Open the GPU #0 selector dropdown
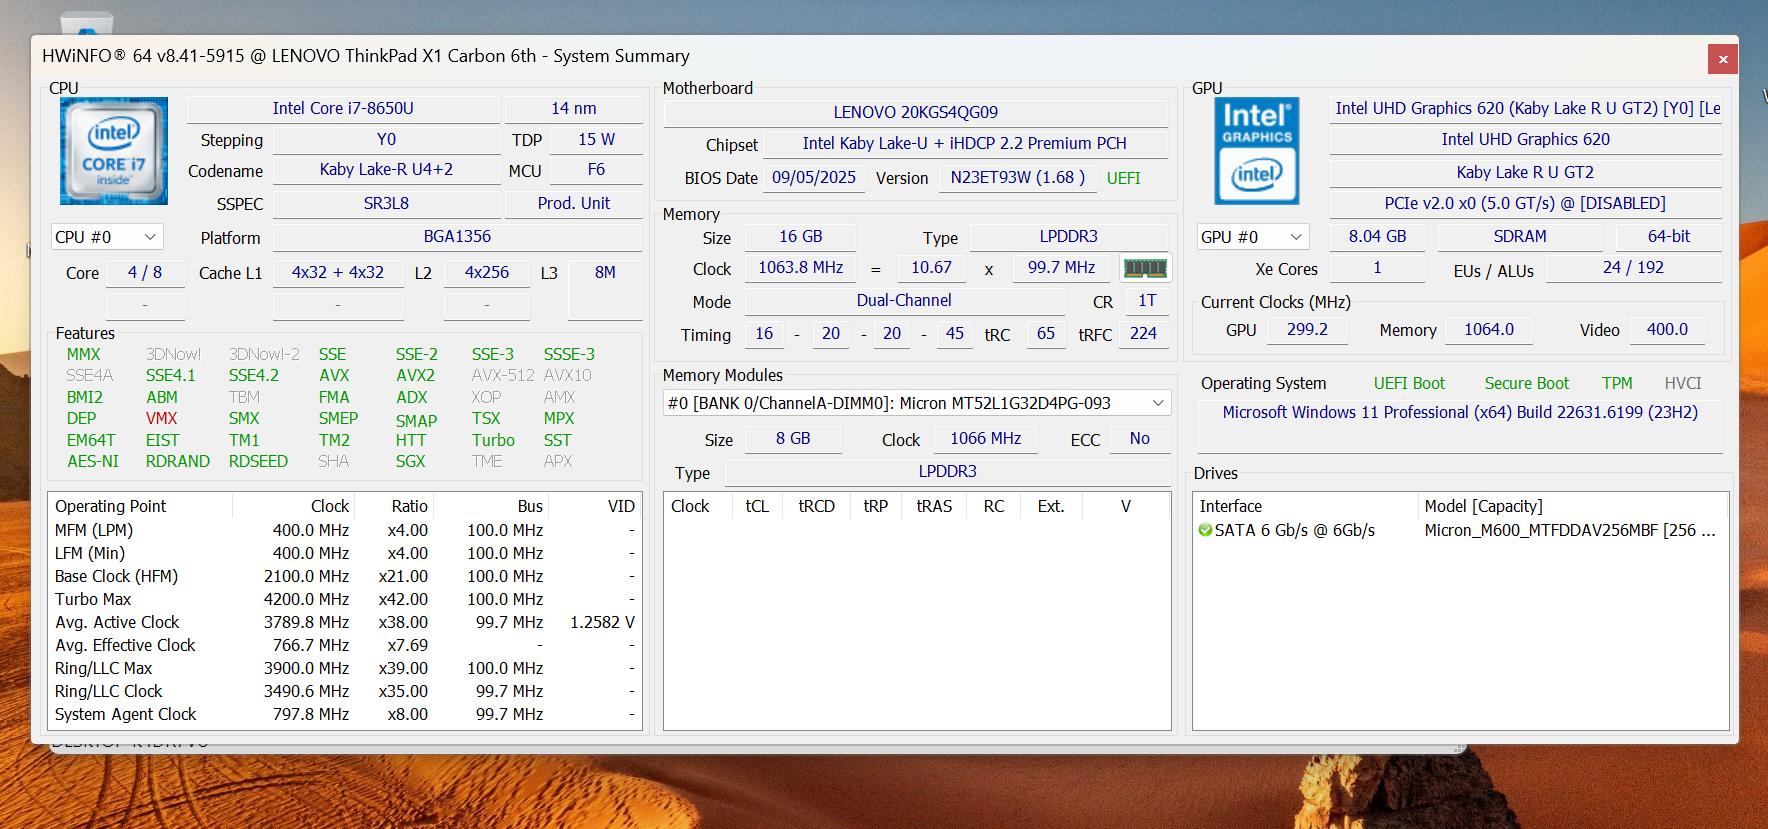The height and width of the screenshot is (829, 1768). coord(1253,237)
